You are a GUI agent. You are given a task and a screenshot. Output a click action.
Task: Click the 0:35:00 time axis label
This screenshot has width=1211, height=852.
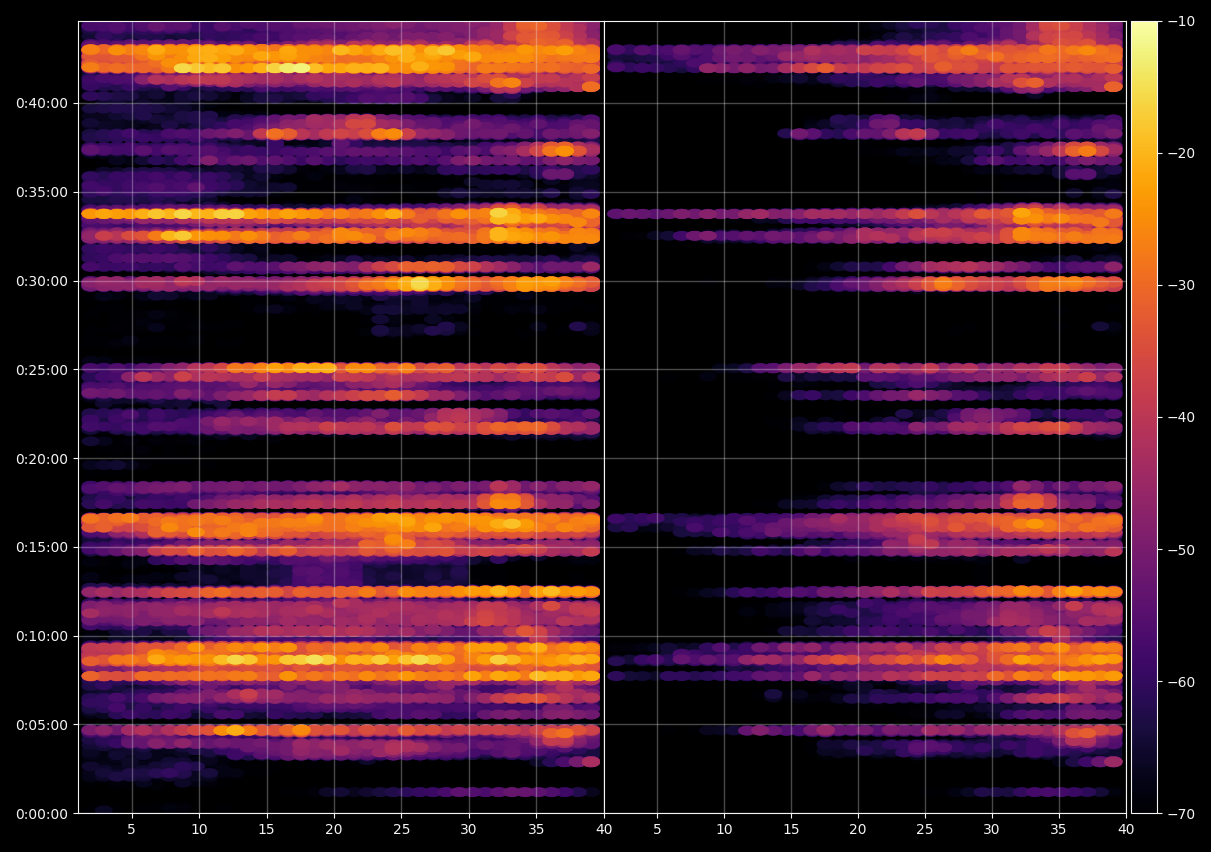point(42,191)
